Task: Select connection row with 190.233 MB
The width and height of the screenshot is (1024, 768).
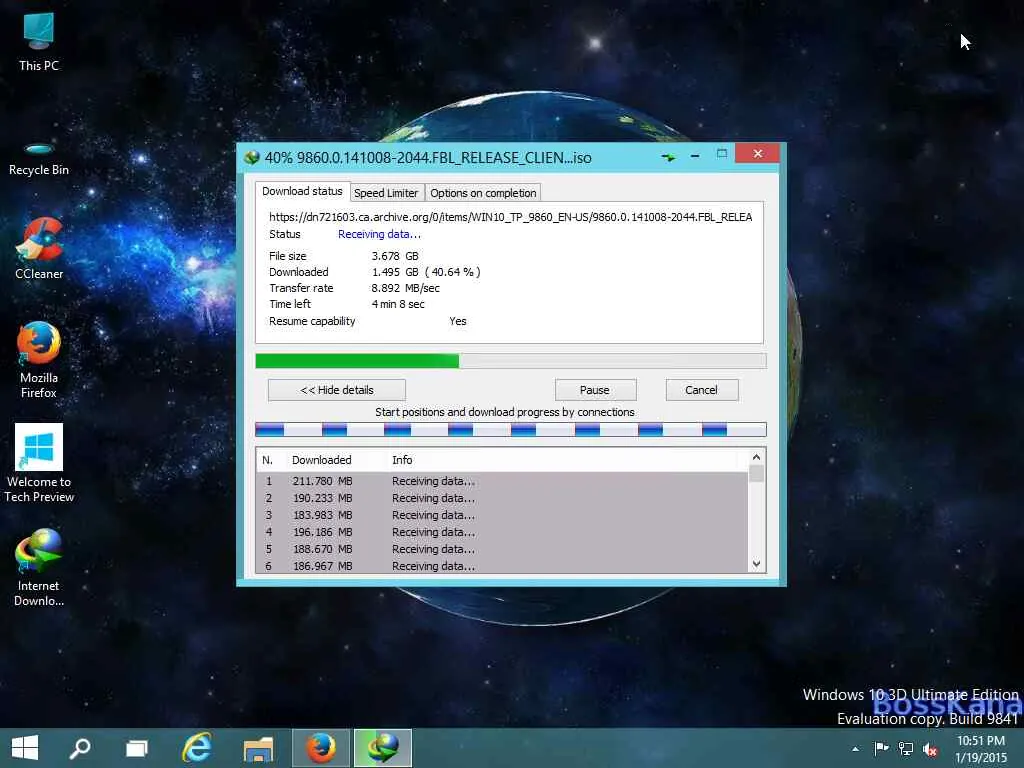Action: click(x=502, y=498)
